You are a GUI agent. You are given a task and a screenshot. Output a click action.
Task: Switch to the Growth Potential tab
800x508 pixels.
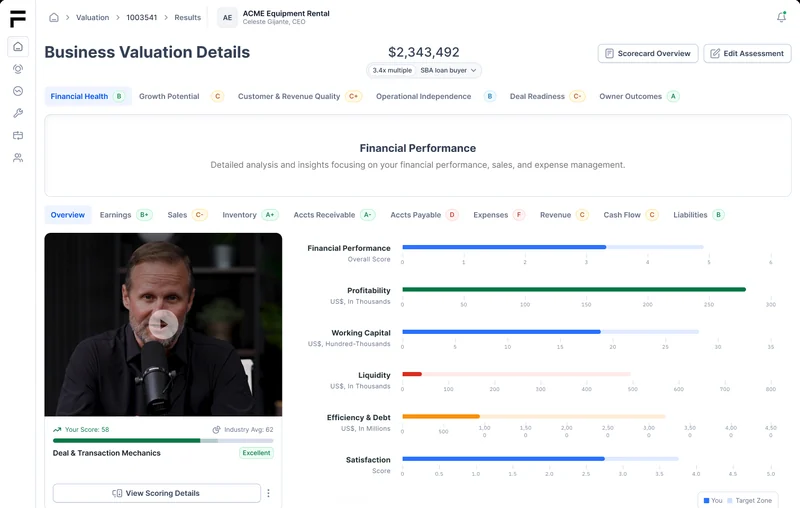pyautogui.click(x=181, y=96)
